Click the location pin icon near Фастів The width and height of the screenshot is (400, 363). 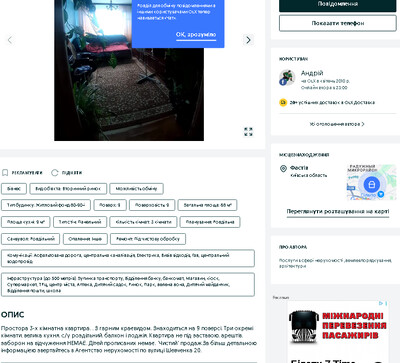[x=283, y=168]
